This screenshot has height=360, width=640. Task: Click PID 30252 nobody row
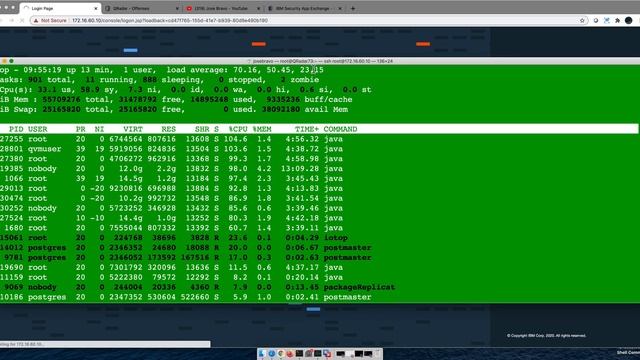pos(171,208)
